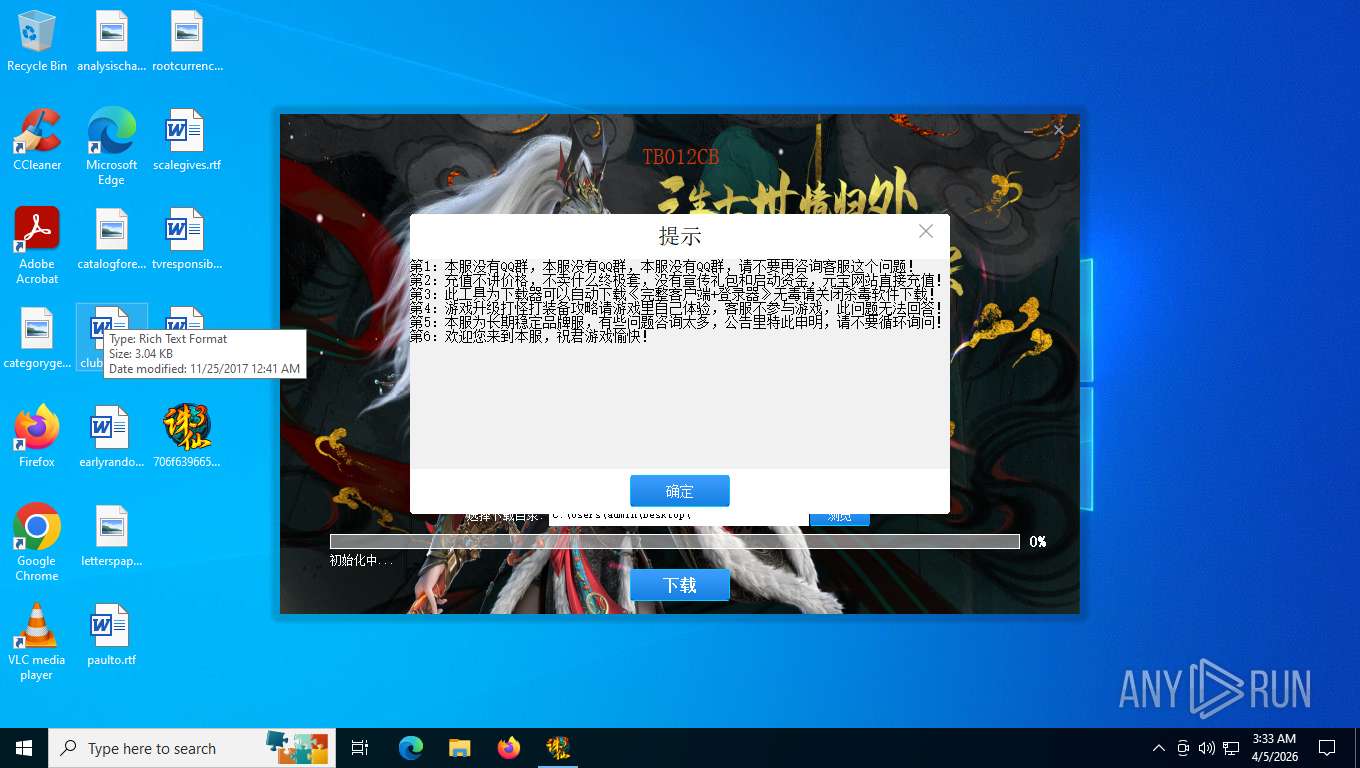This screenshot has width=1360, height=768.
Task: Click rule line starting 第2: 充值不讲价格
Action: (677, 281)
